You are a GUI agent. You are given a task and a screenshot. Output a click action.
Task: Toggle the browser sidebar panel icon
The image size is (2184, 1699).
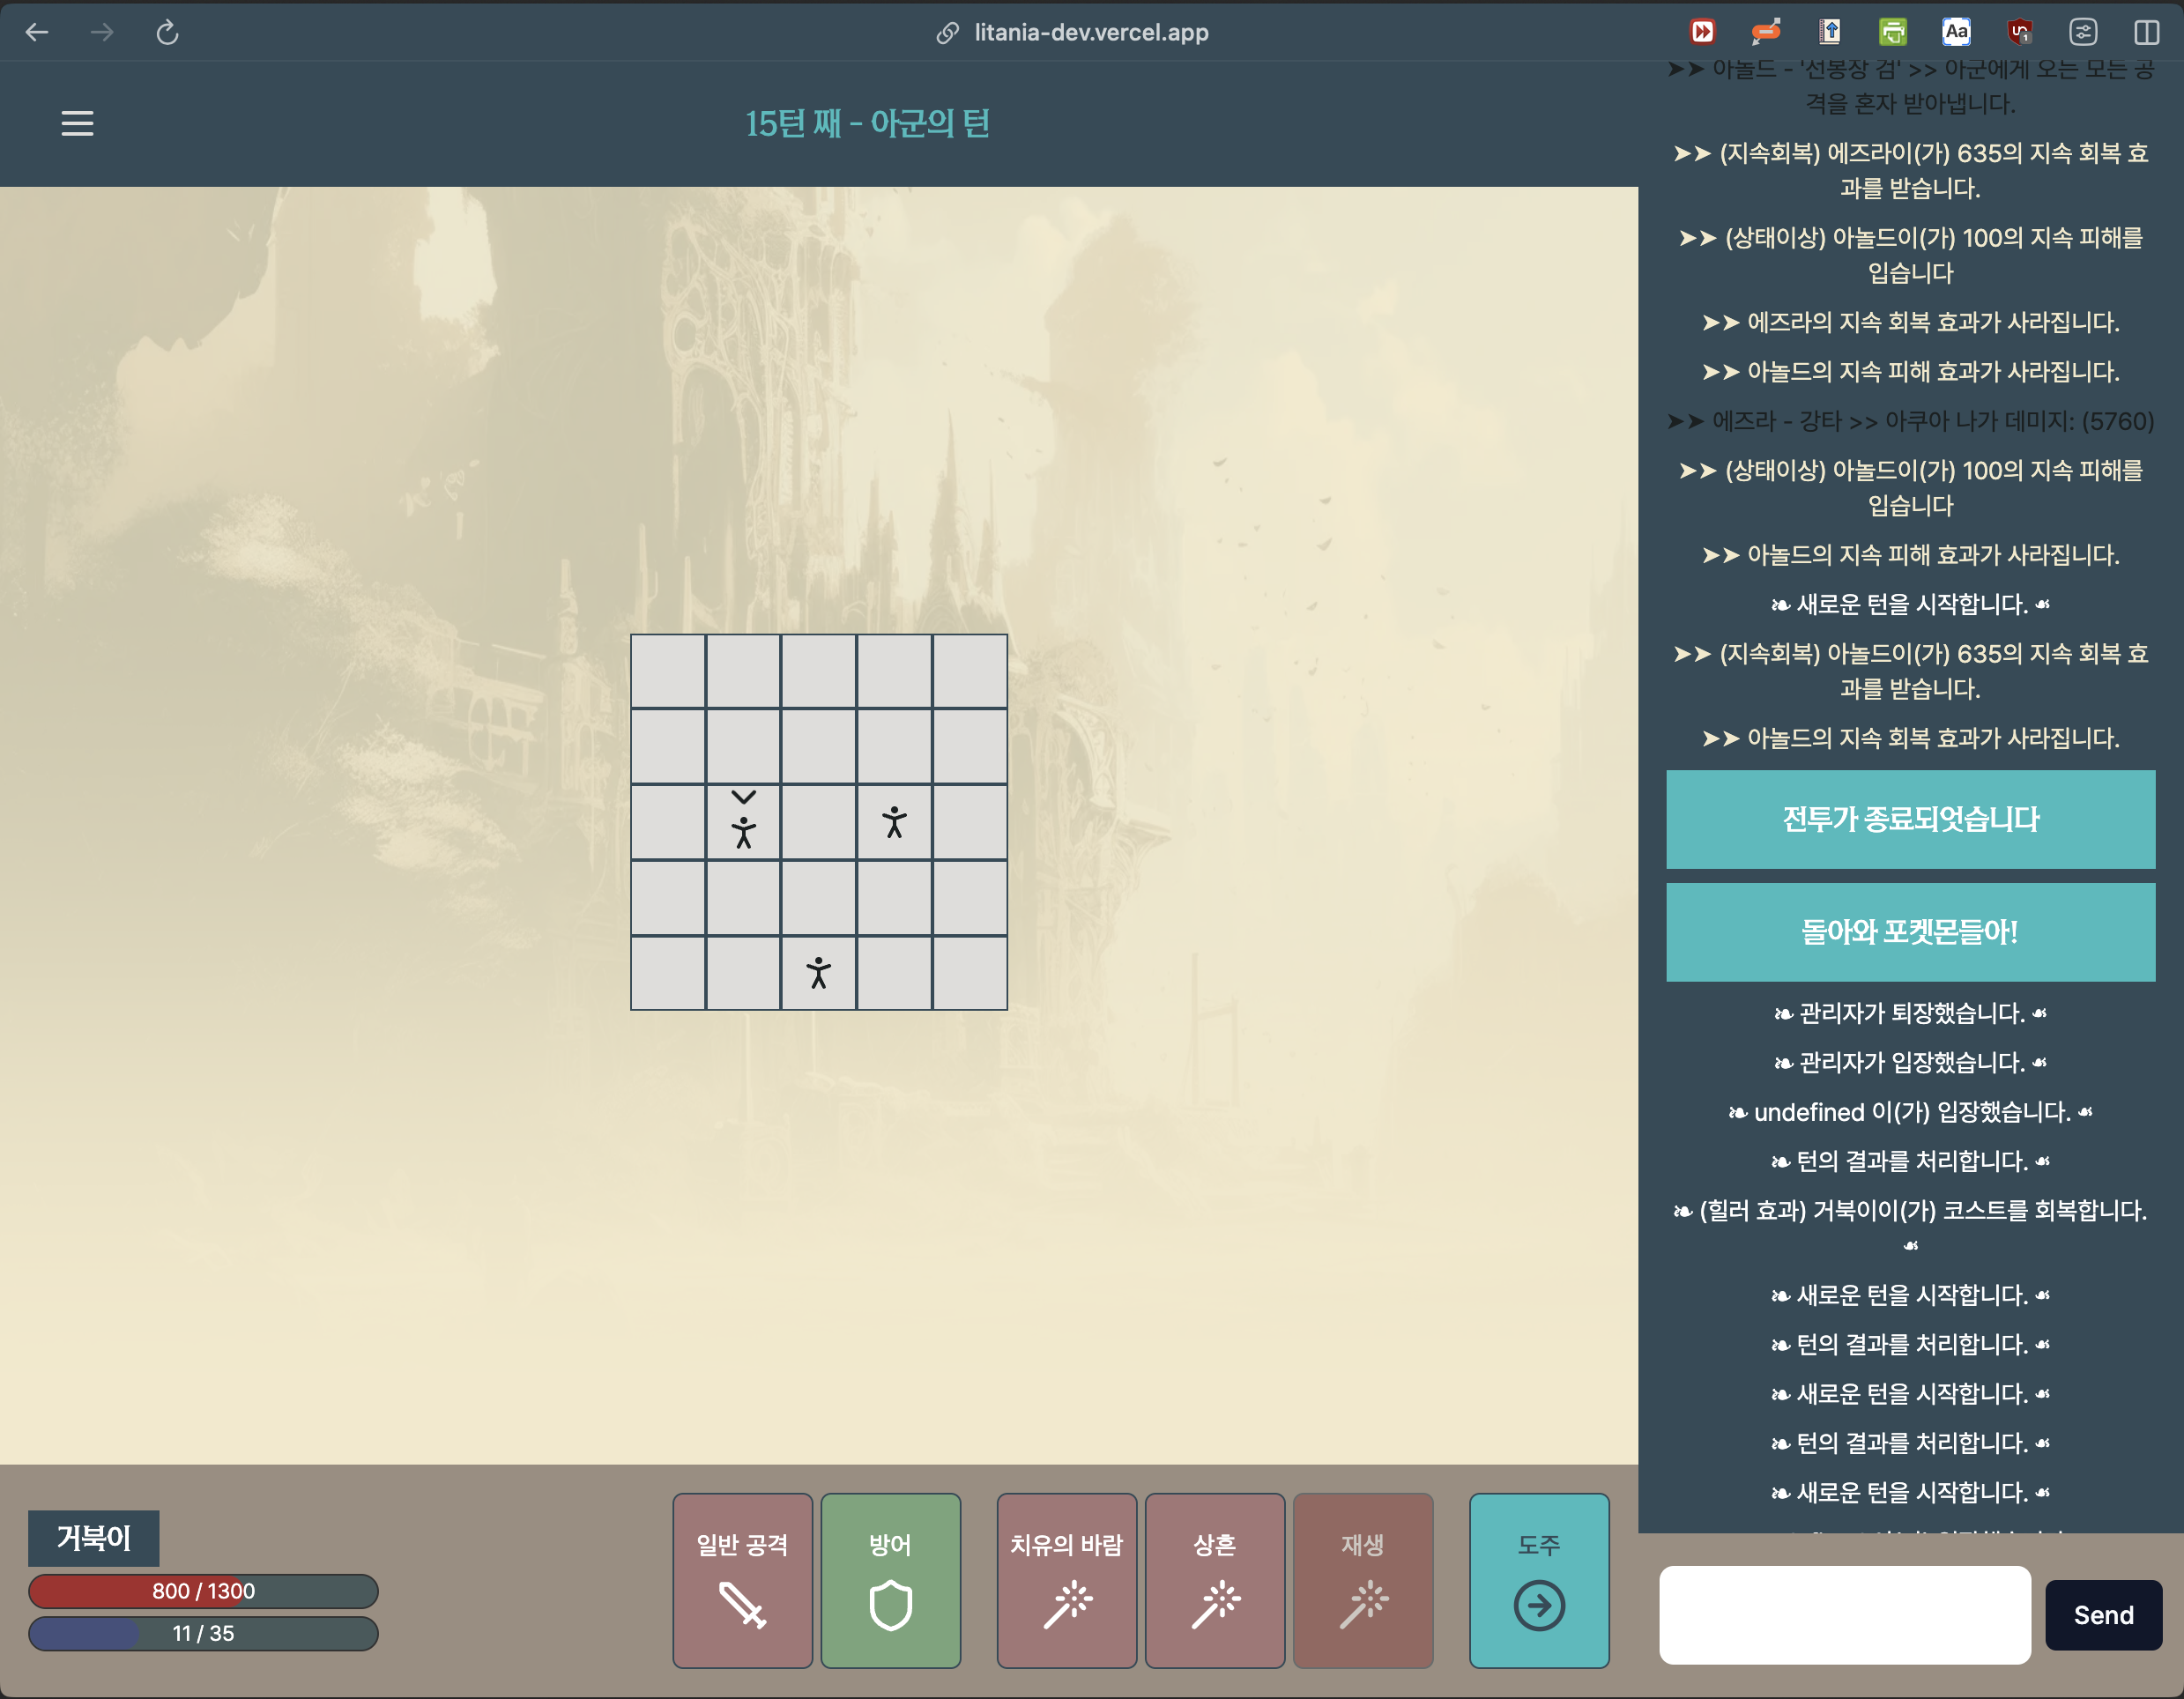pos(2146,32)
